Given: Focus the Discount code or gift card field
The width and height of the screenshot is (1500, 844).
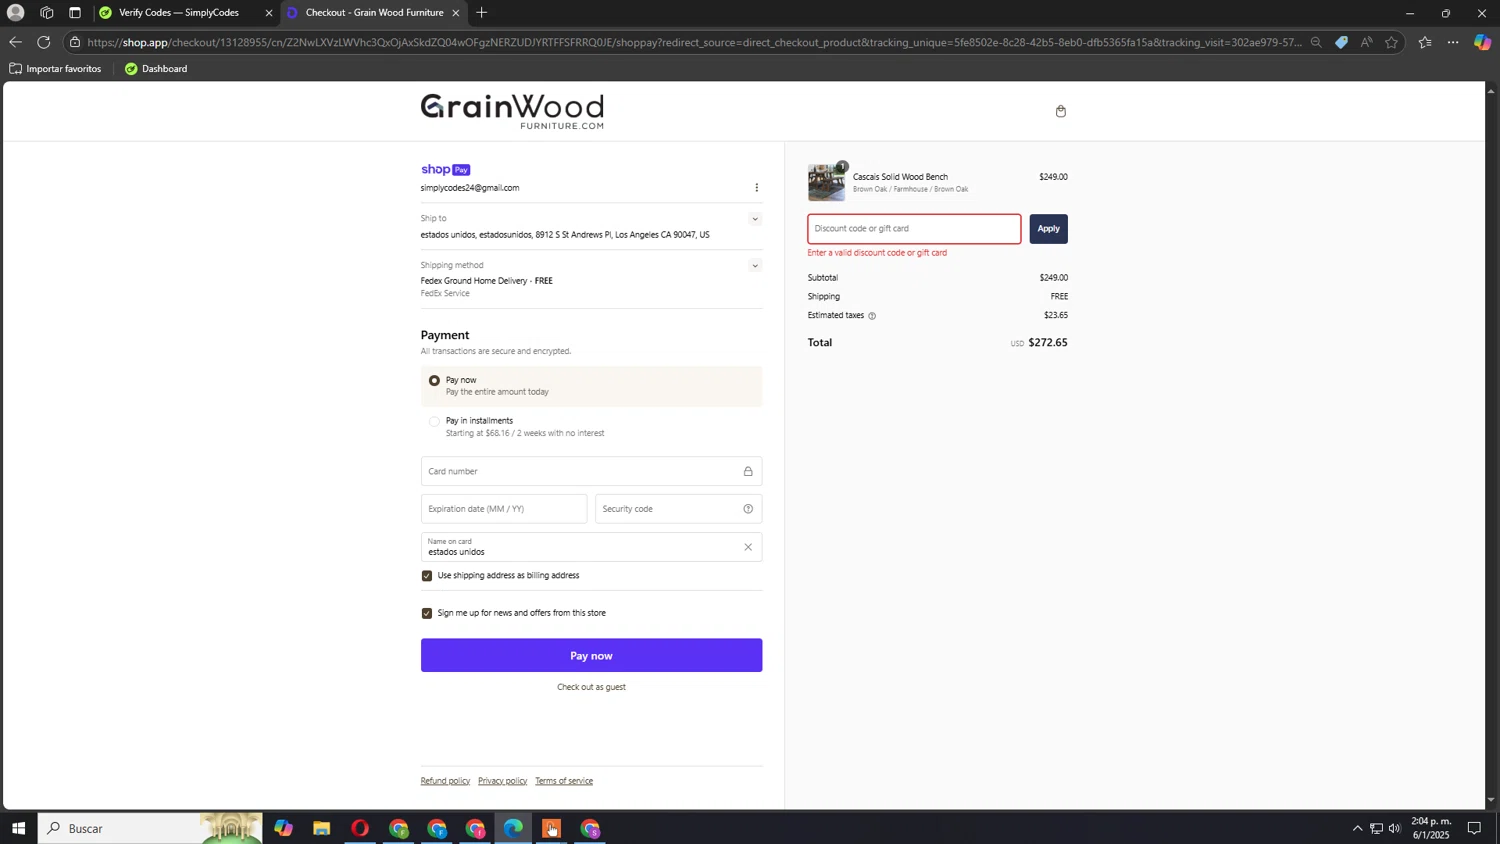Looking at the screenshot, I should [x=914, y=229].
